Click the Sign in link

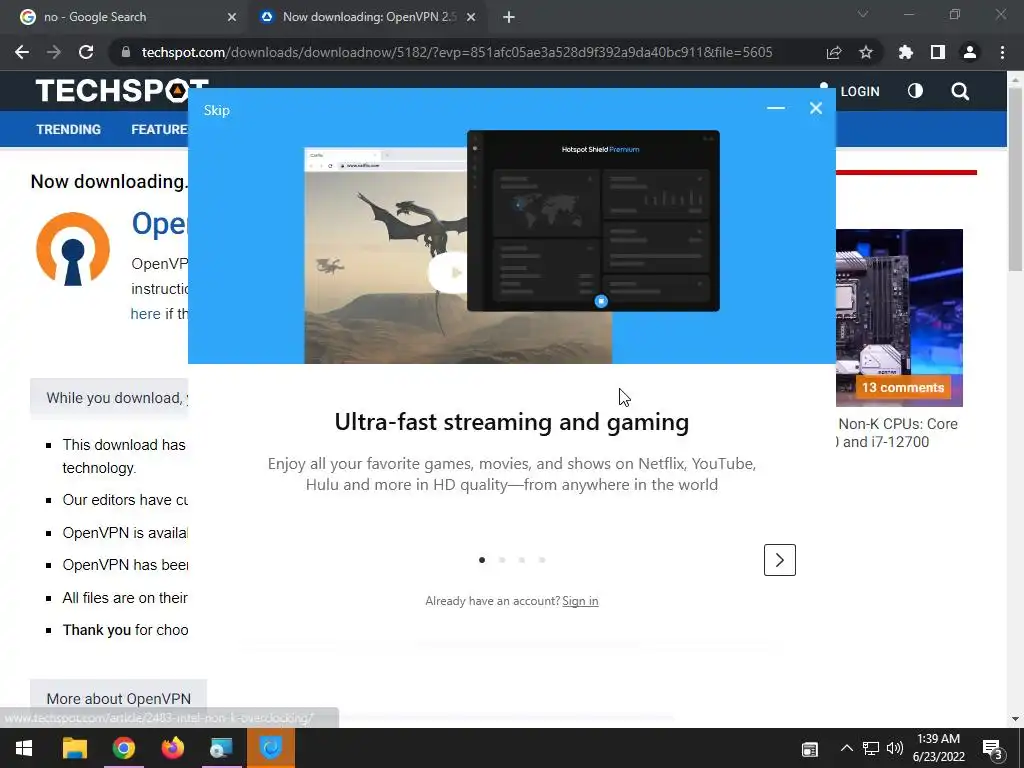click(580, 601)
